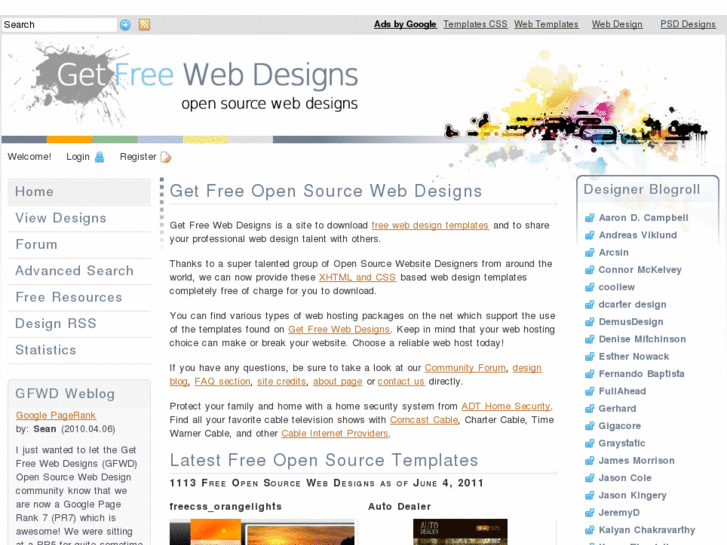Open View Designs in the sidebar
This screenshot has height=545, width=727.
79,218
